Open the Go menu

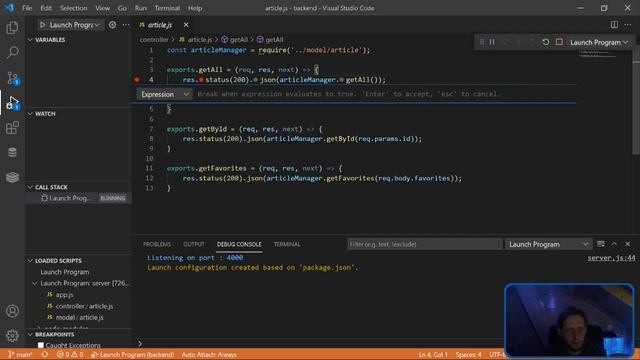(x=122, y=8)
